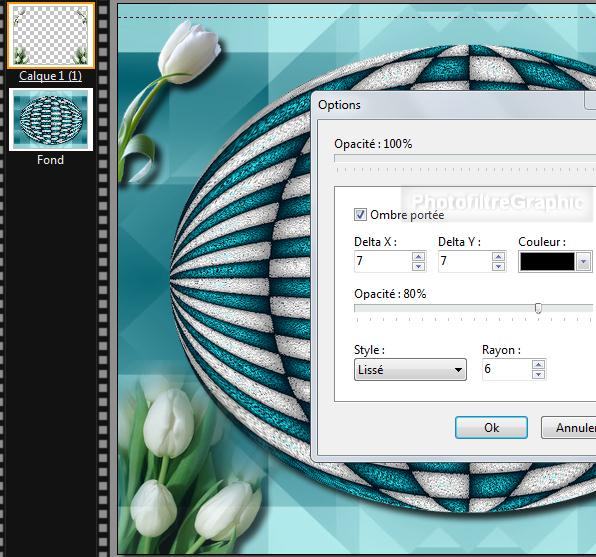This screenshot has height=557, width=596.
Task: Decrease Delta Y with down arrow
Action: 498,266
